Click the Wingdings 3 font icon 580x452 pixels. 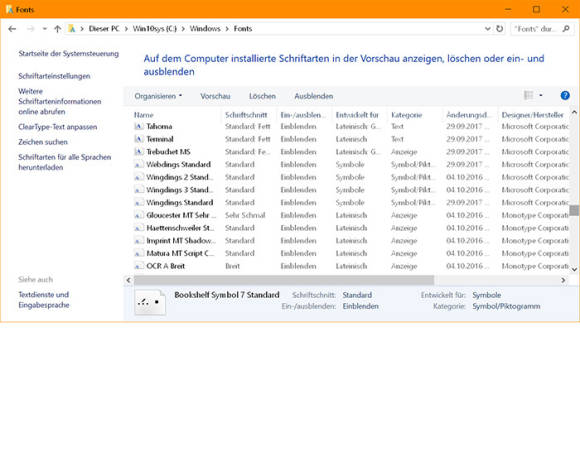coord(139,190)
